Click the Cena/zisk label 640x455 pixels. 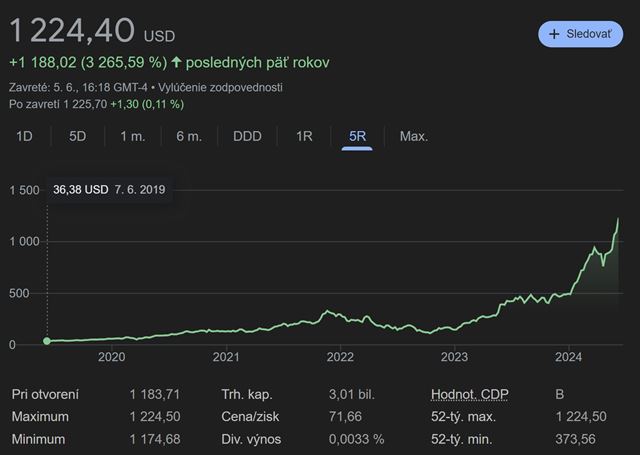click(x=250, y=417)
